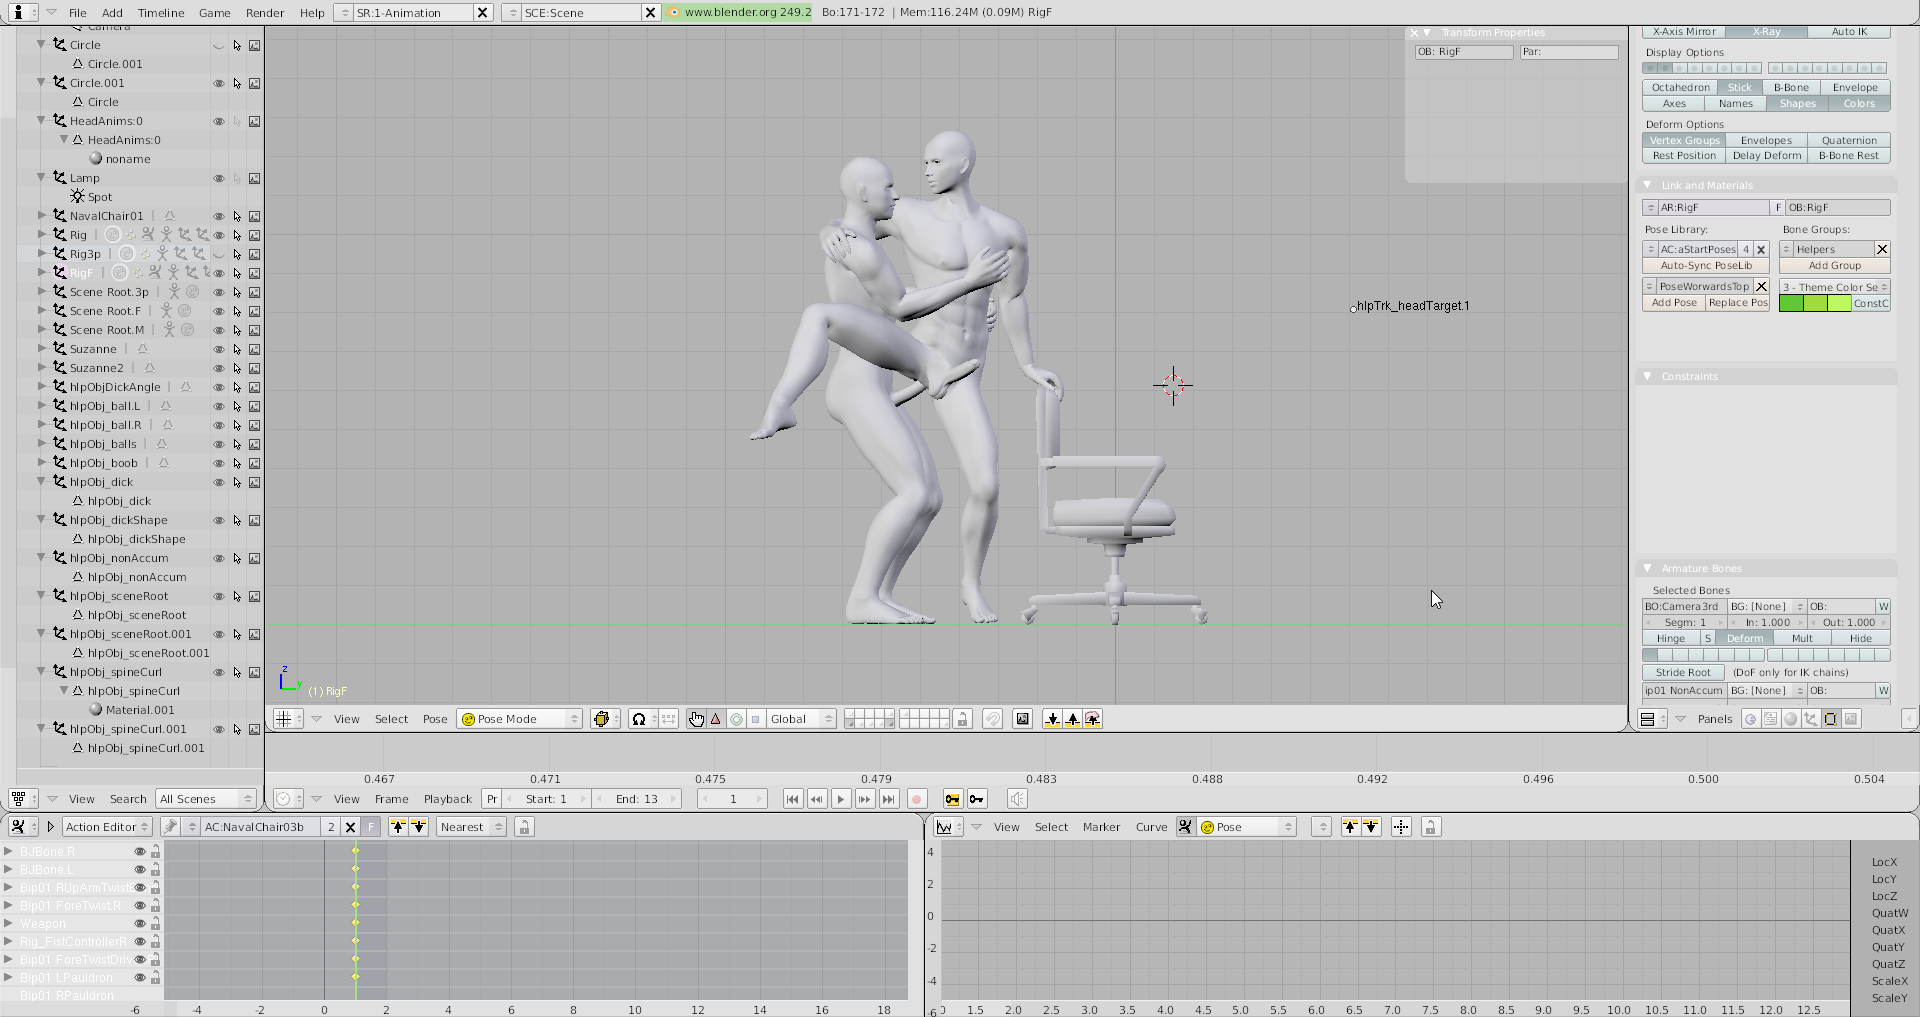Click the audio speaker icon in timeline header

[1017, 799]
